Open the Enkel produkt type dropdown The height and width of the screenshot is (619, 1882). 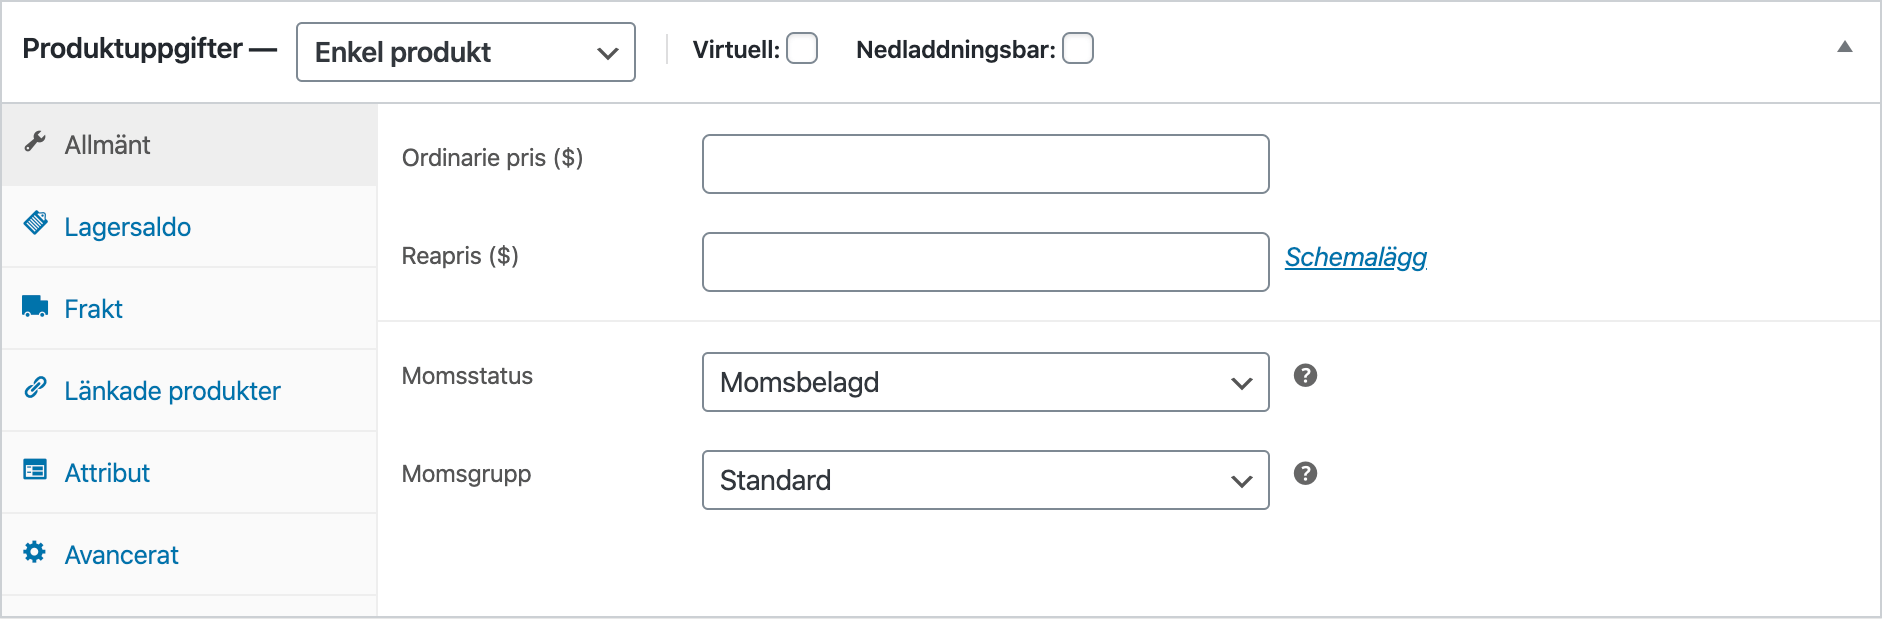tap(466, 52)
